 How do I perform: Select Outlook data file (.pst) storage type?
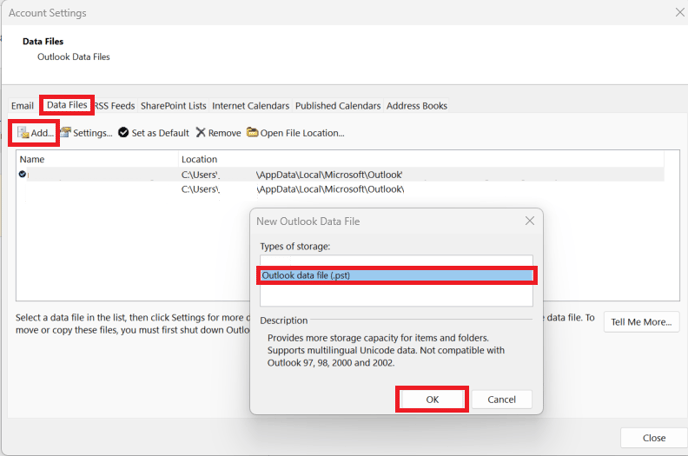397,276
